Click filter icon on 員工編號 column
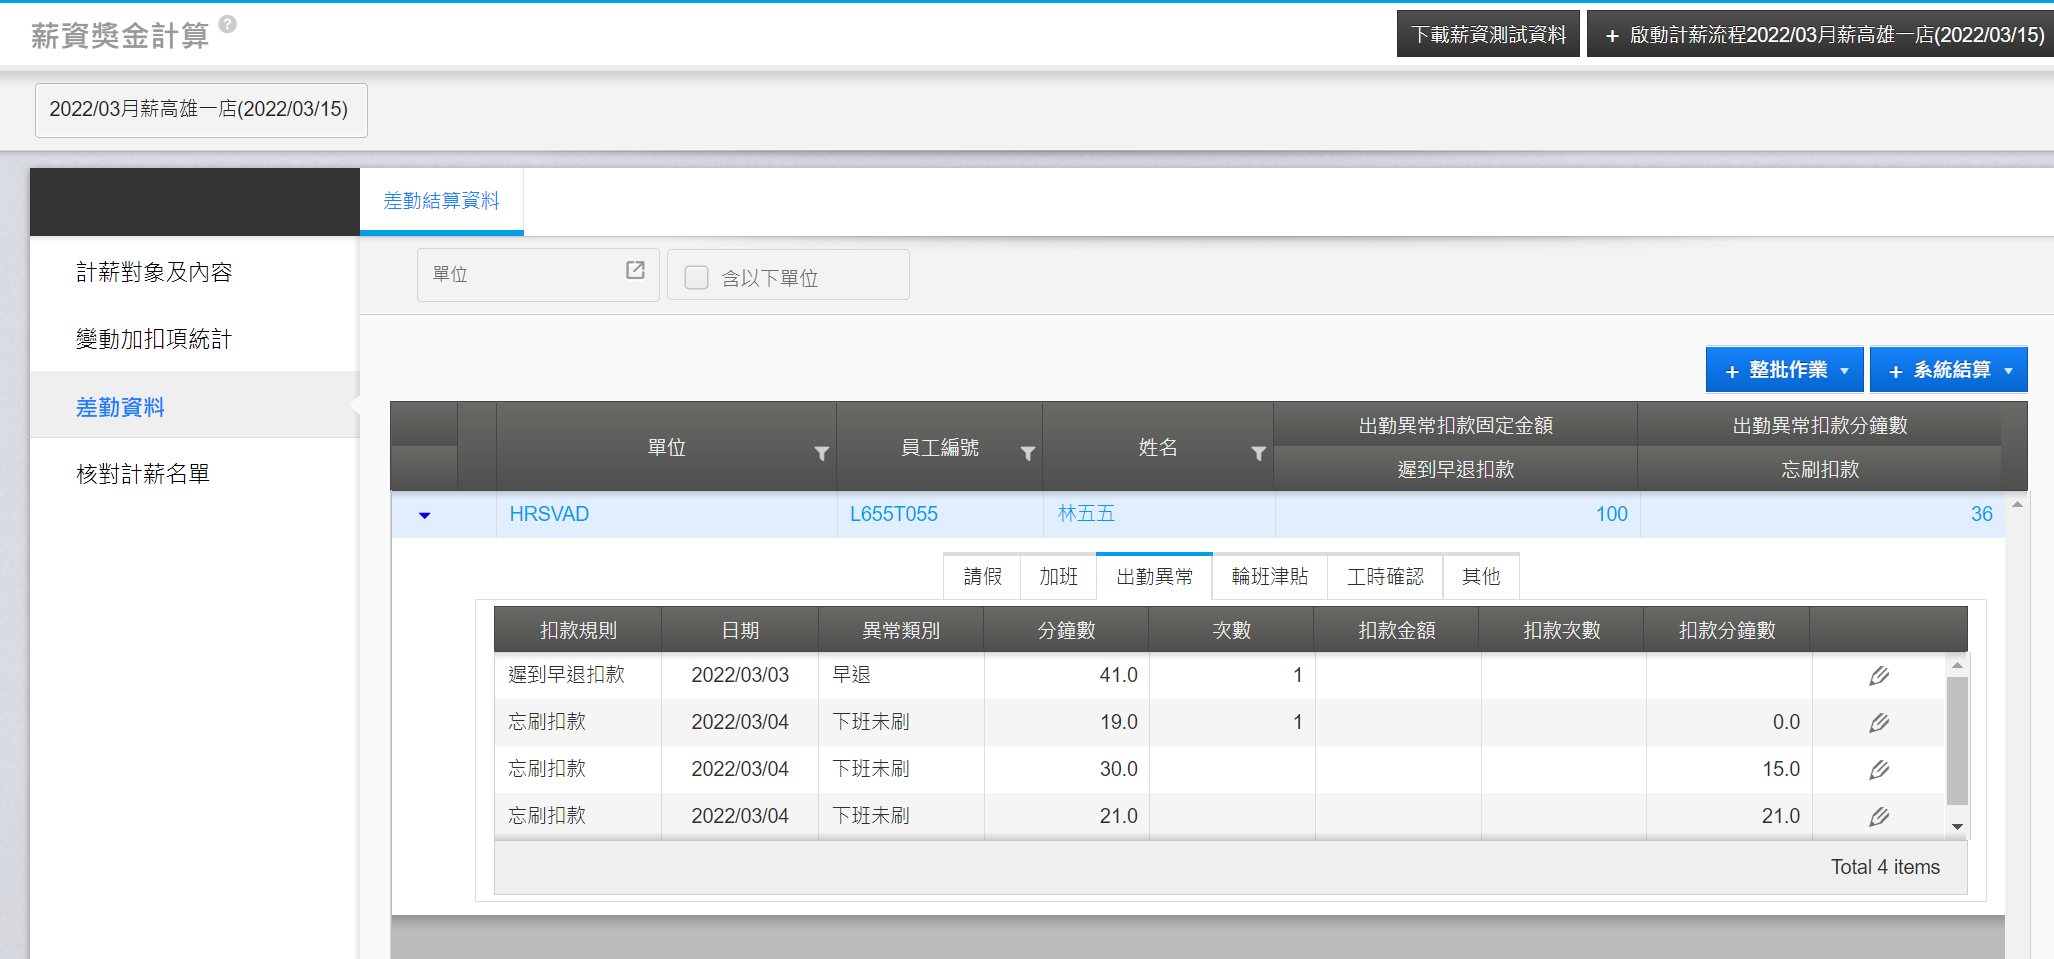The height and width of the screenshot is (959, 2054). click(1027, 454)
